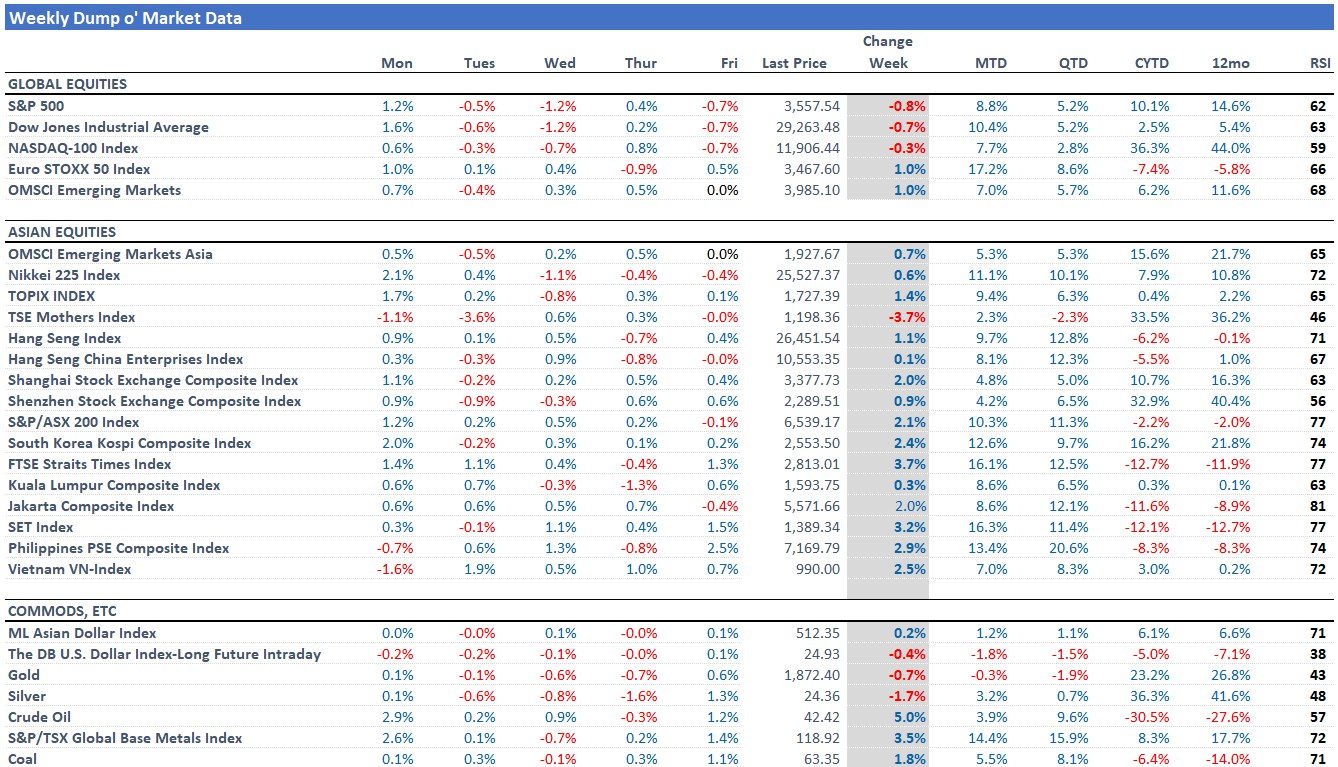Screen dimensions: 1338x767
Task: Click the 'Hang Seng Index' row label
Action: (64, 338)
